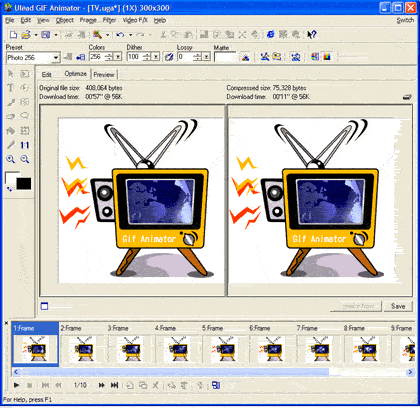Open the Wizard icon dropdown arrow
Screen dimensions: 420x408
(x=107, y=35)
